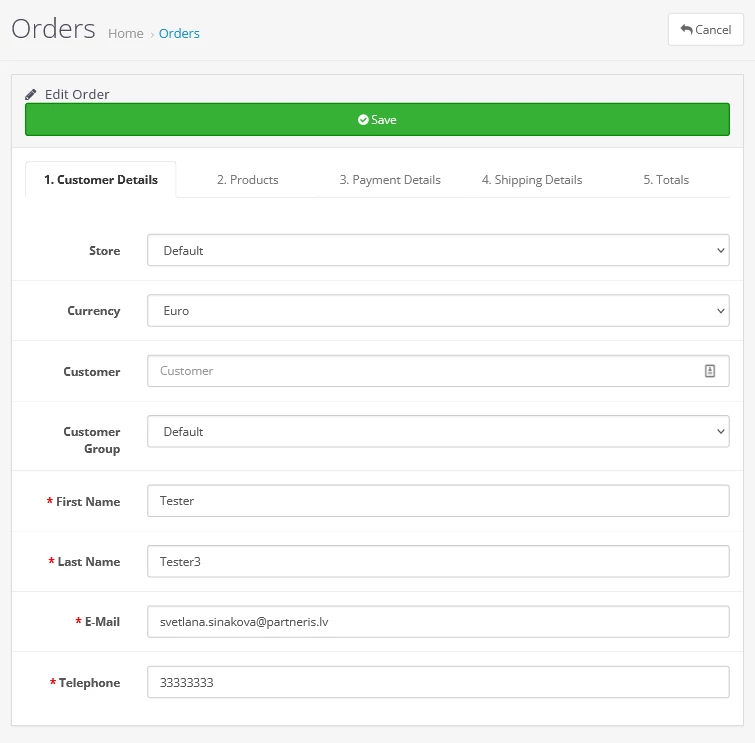Click the Home breadcrumb link

click(x=126, y=34)
